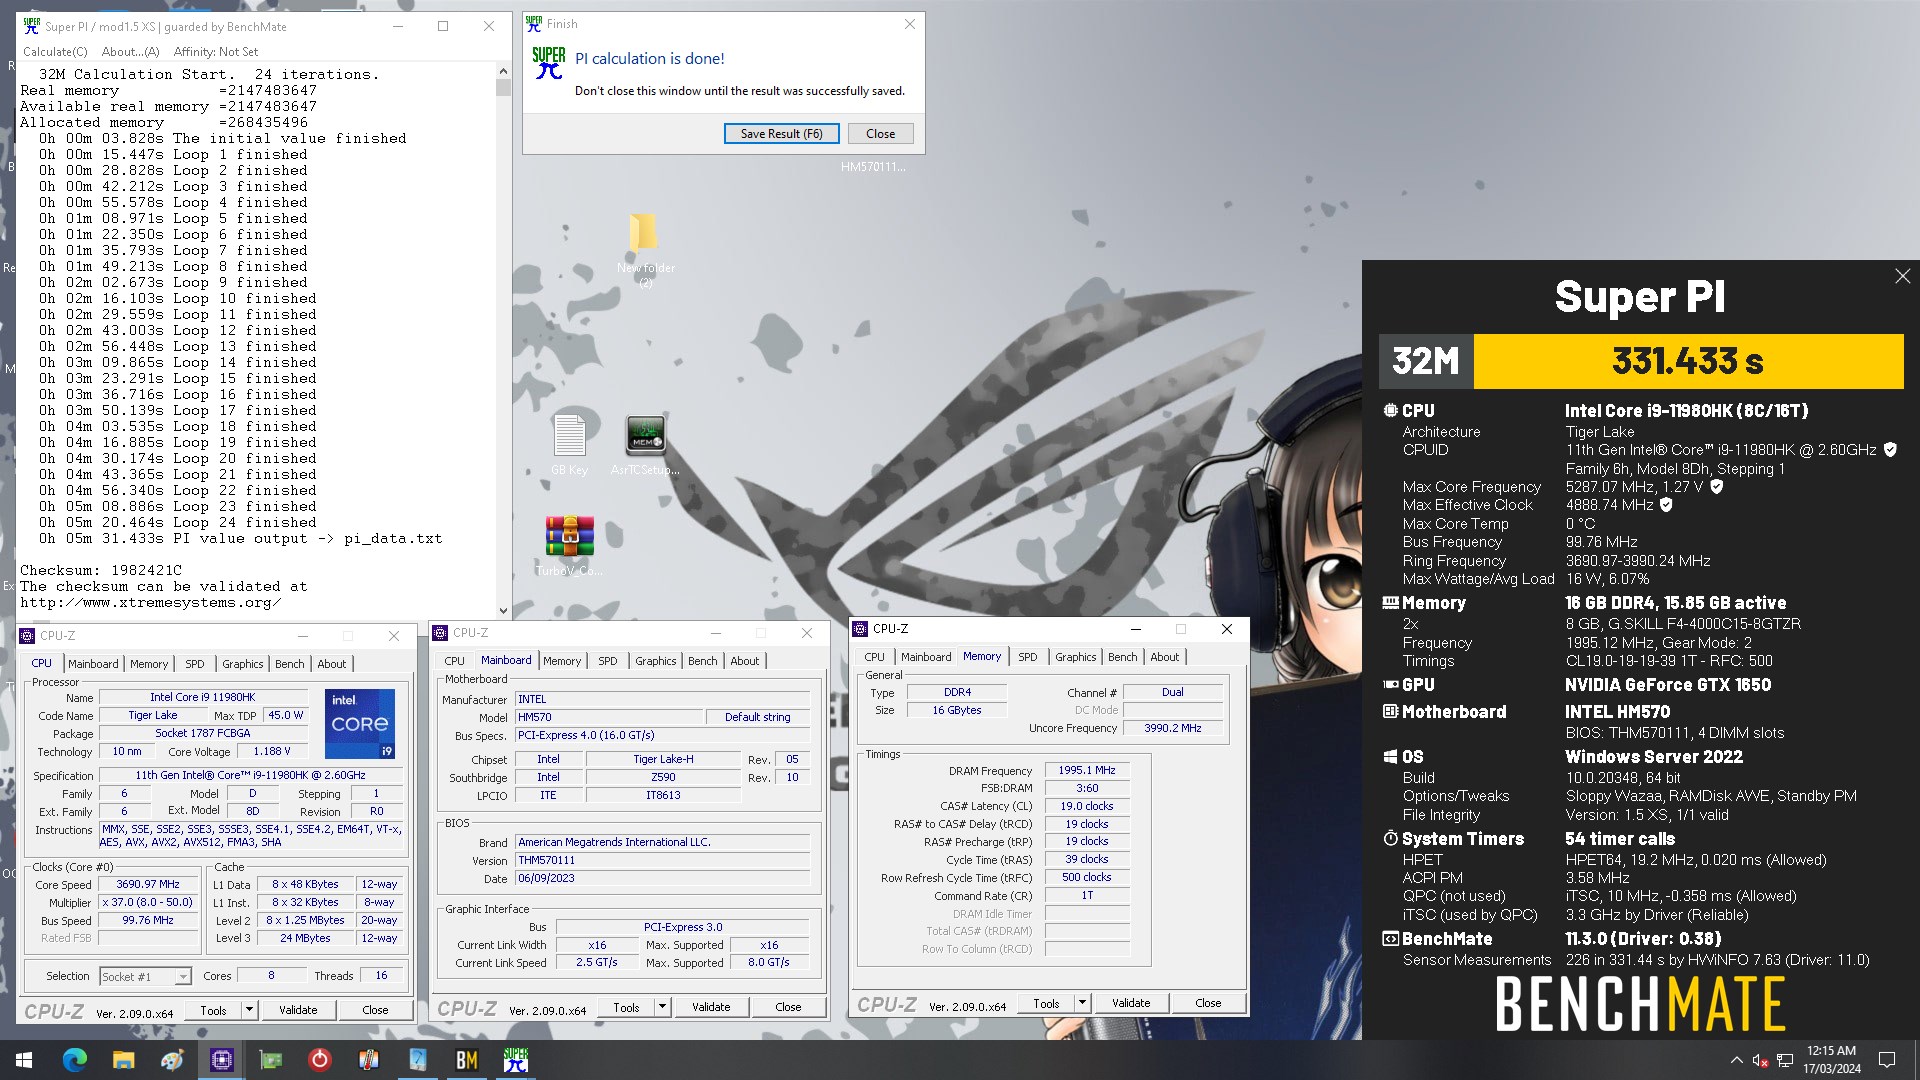Click Close button in the CPU tab CPU-Z window
The width and height of the screenshot is (1920, 1080).
tap(375, 1010)
